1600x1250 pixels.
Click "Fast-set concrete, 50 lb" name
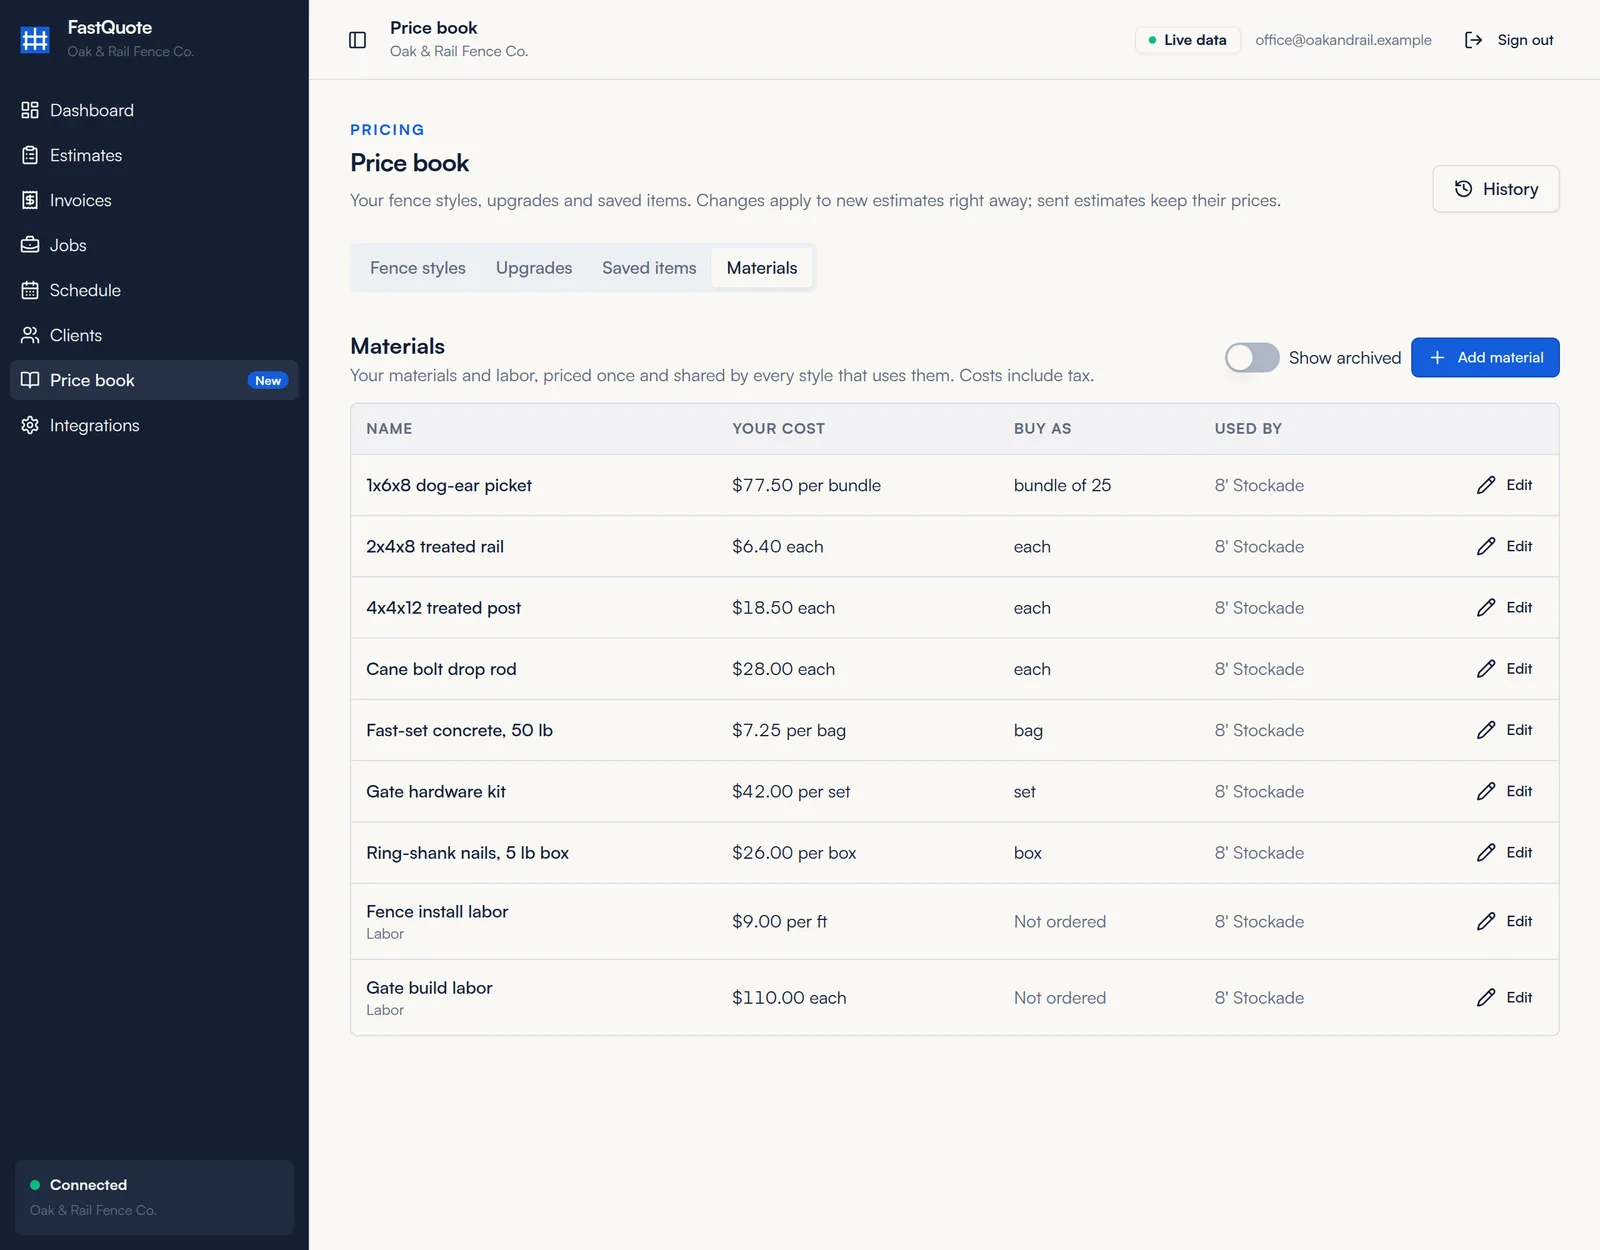click(x=459, y=730)
